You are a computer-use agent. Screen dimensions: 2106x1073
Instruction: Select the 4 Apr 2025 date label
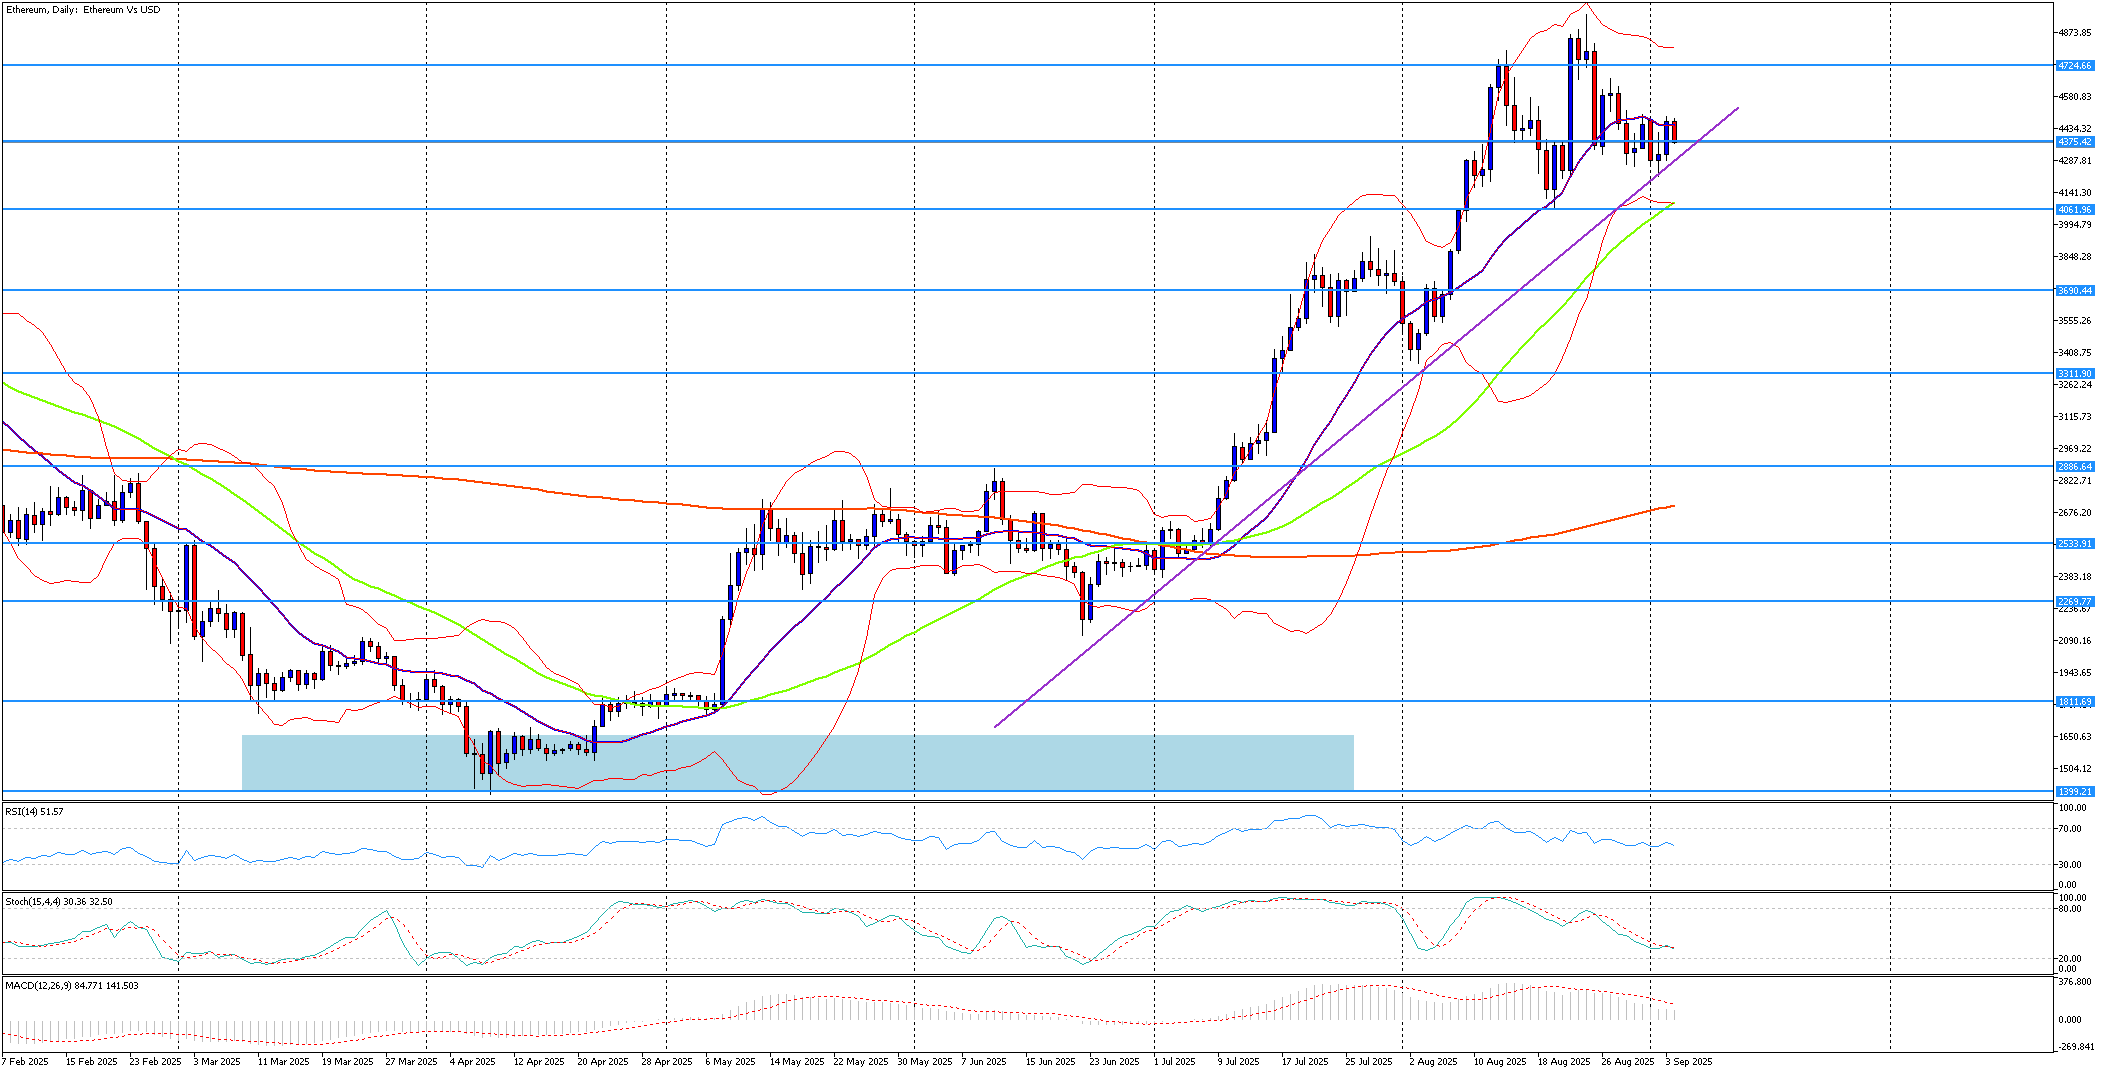pos(472,1062)
